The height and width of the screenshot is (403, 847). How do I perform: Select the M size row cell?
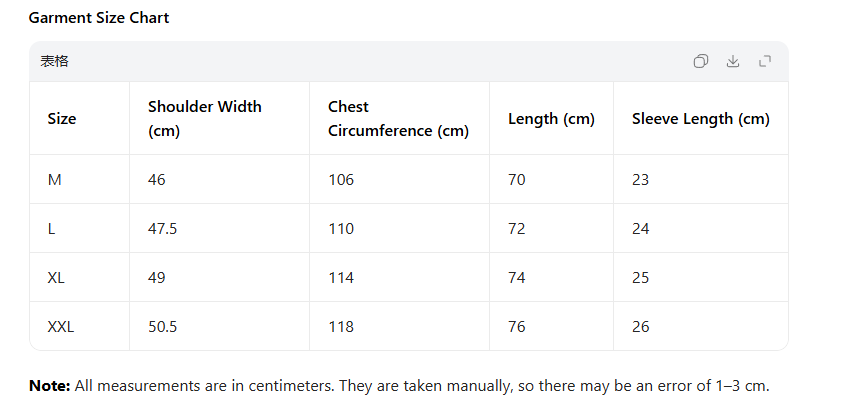55,180
